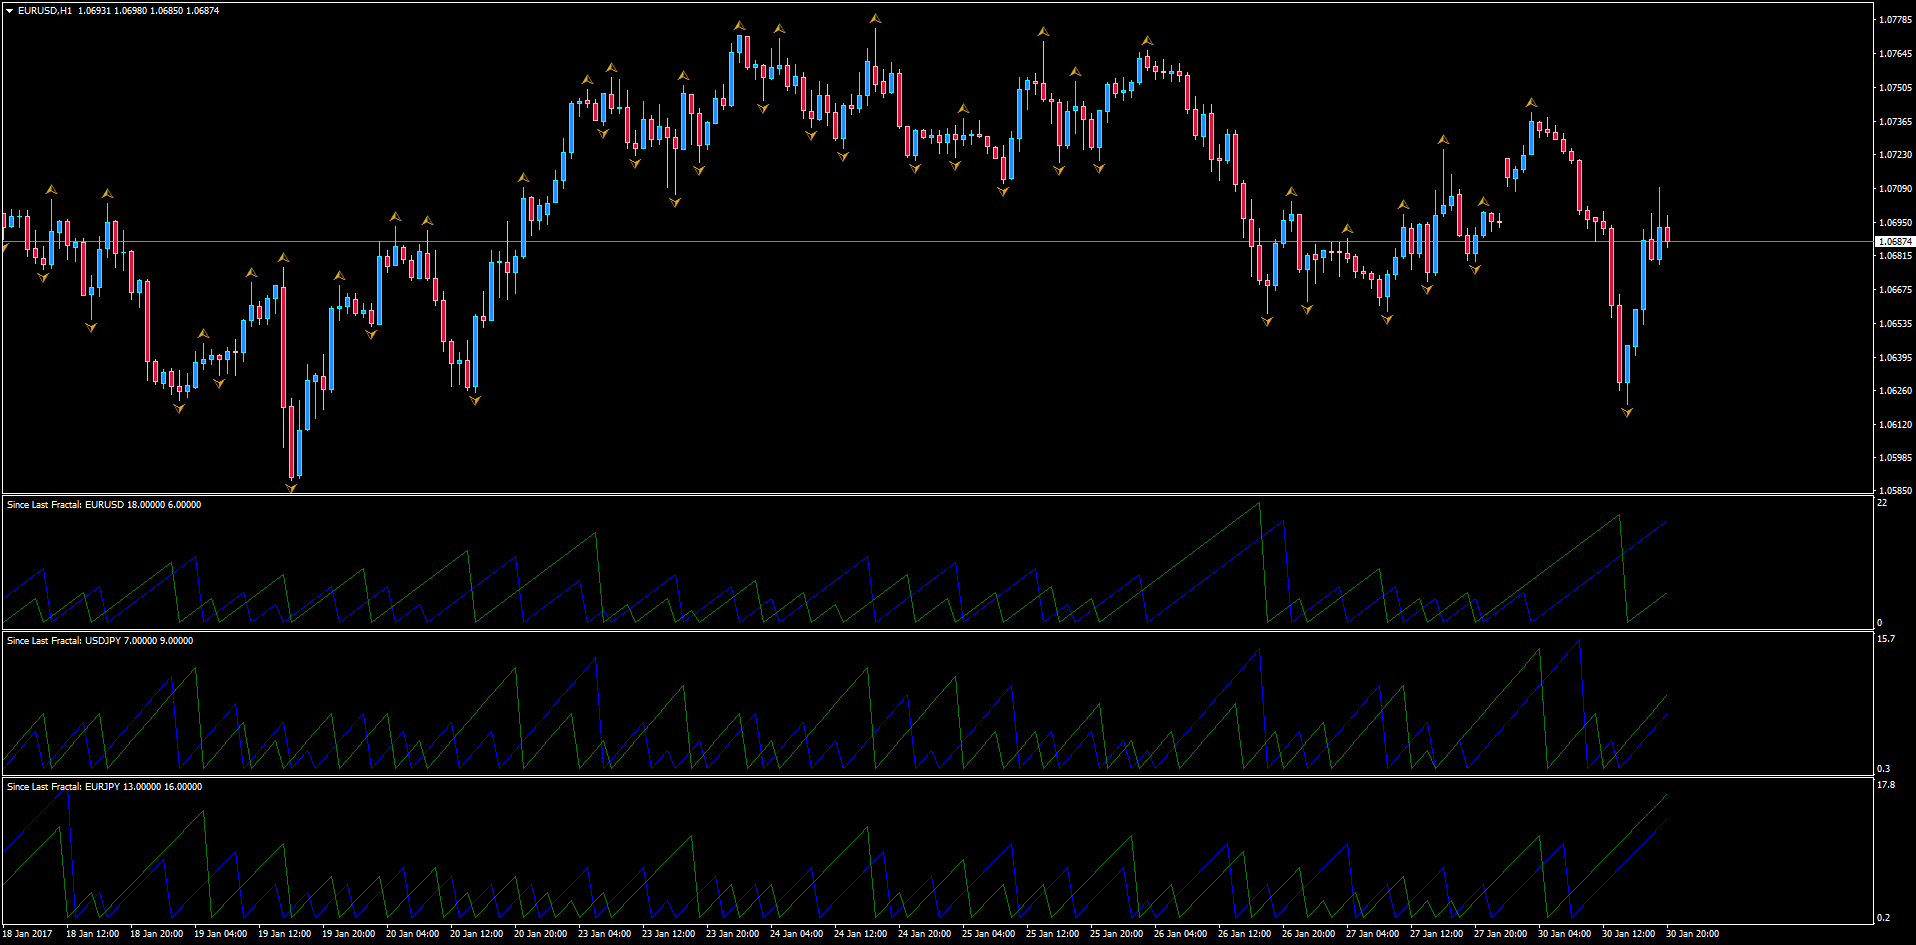Click the 17.8 scale value in EURJPY indicator
This screenshot has height=945, width=1916.
1886,785
